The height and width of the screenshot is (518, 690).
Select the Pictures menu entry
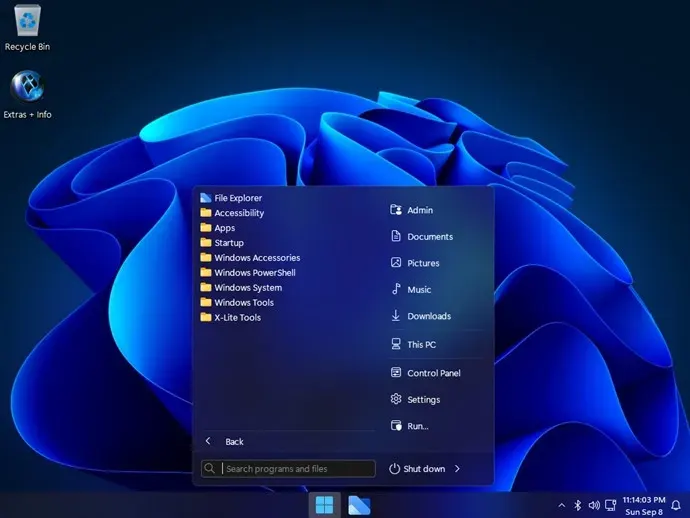tap(423, 263)
